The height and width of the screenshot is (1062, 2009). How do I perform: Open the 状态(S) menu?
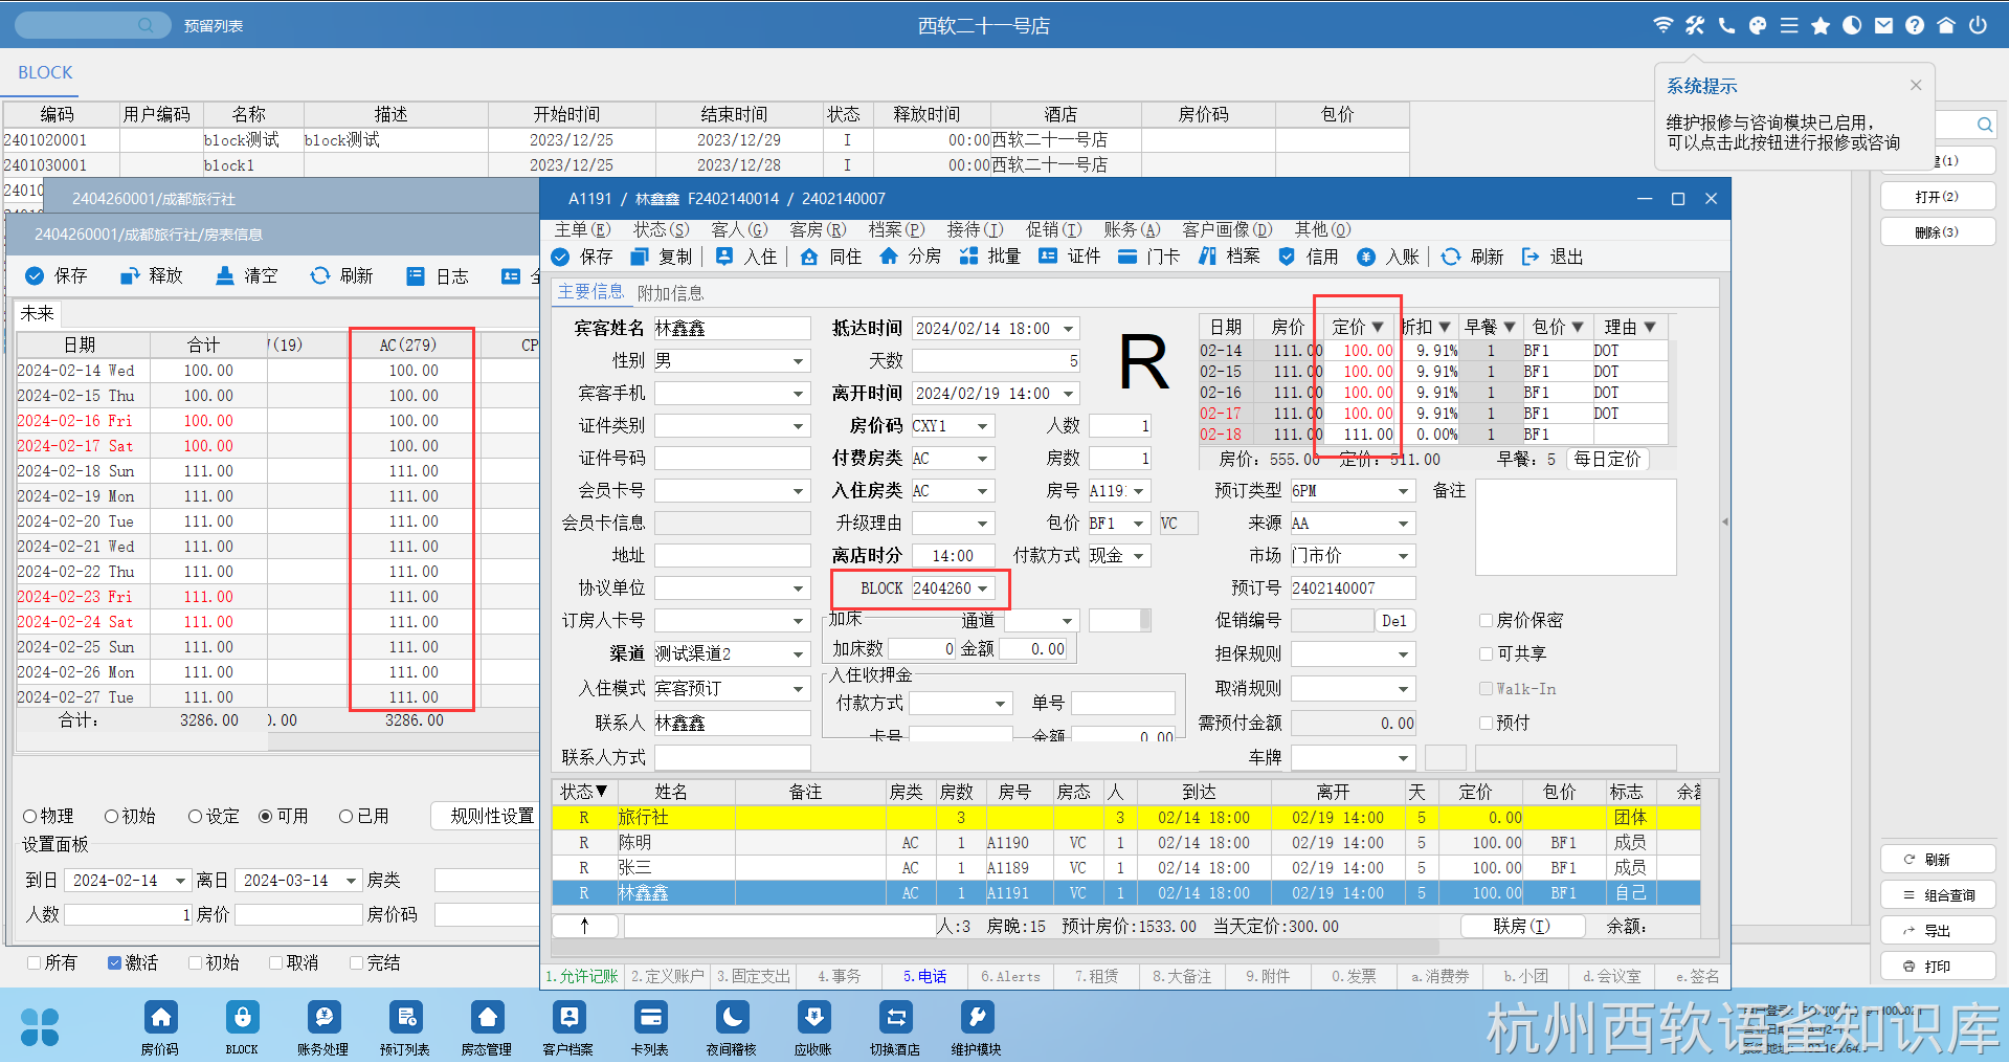tap(661, 229)
